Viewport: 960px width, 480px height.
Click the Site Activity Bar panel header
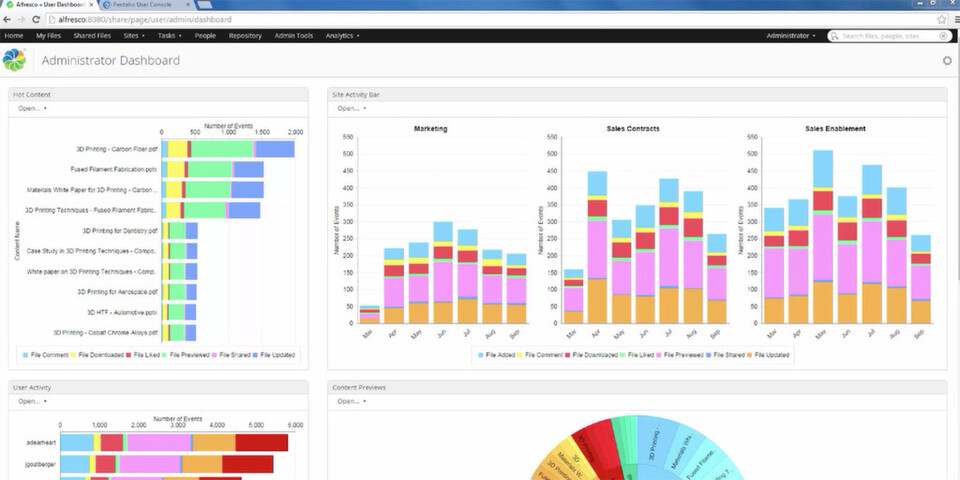pos(637,95)
